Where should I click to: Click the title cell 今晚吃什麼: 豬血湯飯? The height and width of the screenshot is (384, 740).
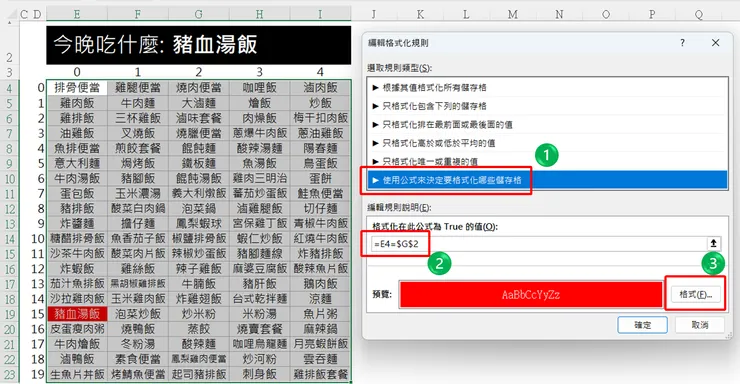click(x=199, y=45)
